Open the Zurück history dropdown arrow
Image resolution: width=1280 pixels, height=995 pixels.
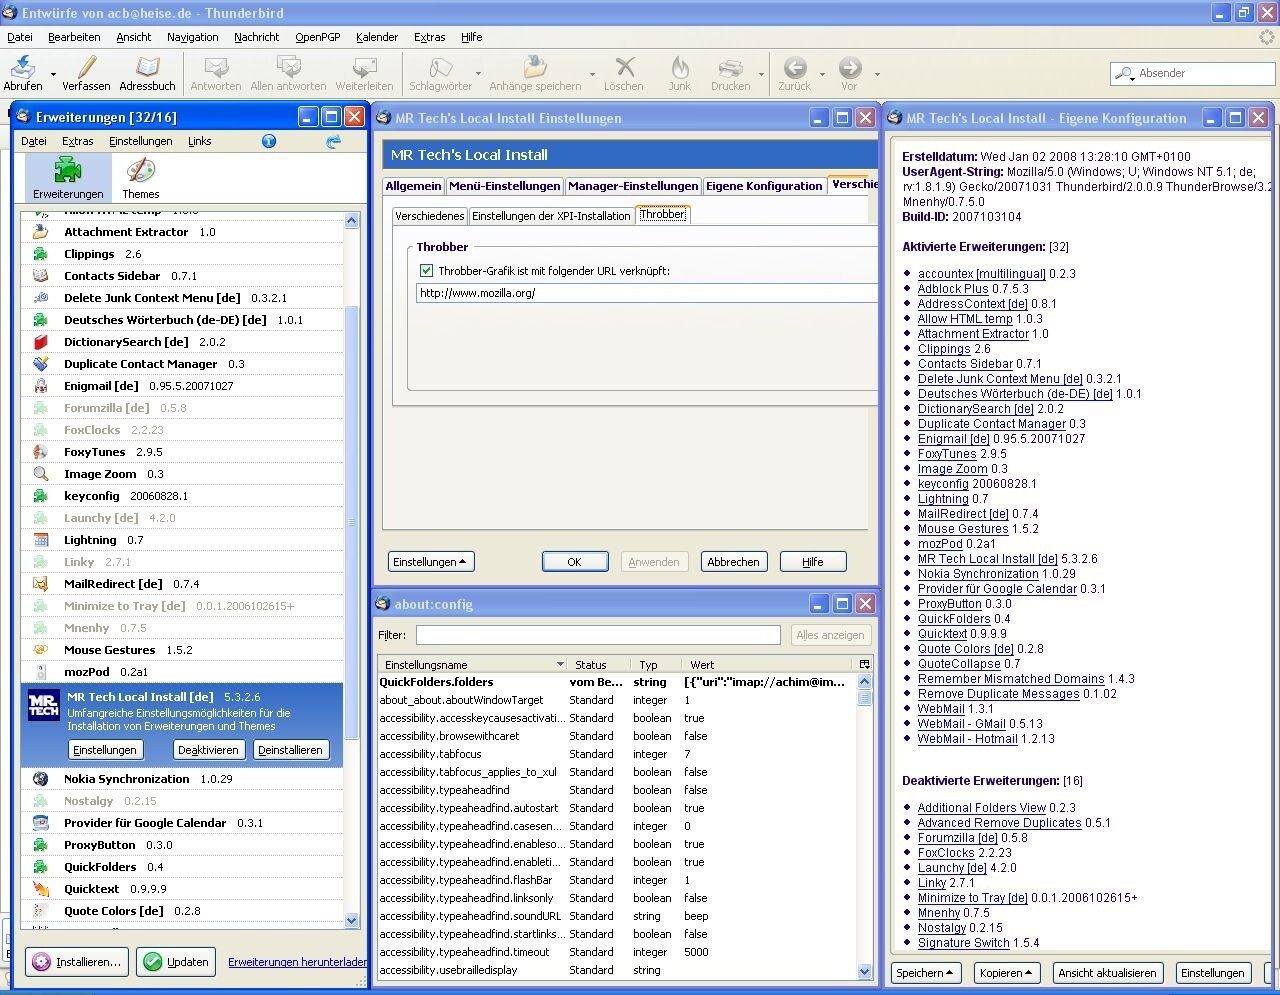[x=822, y=73]
